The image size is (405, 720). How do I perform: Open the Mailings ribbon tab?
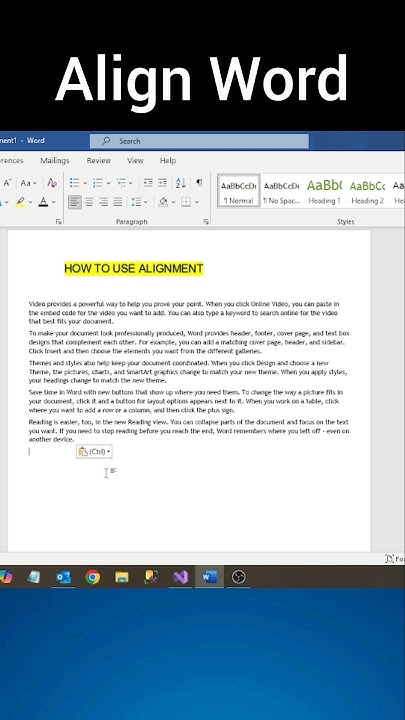(55, 160)
